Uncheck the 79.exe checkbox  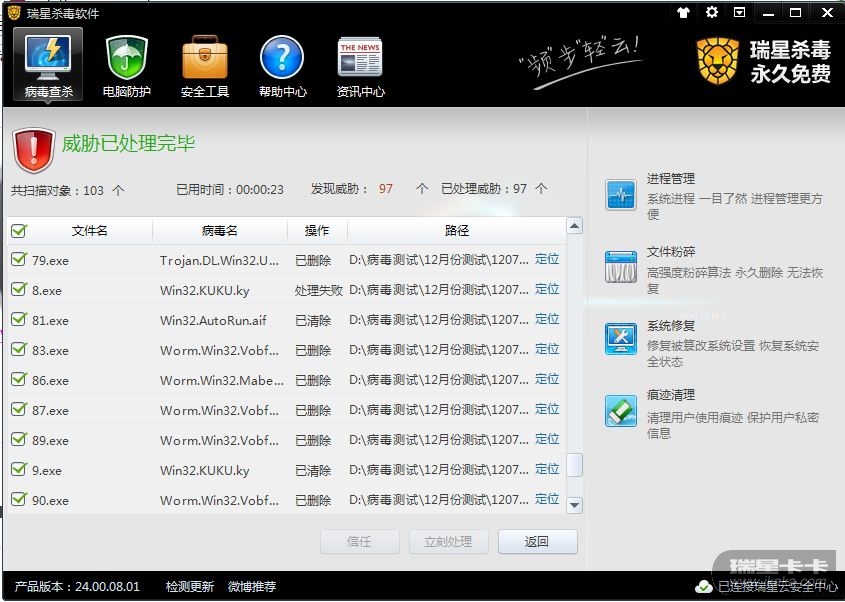[x=19, y=259]
